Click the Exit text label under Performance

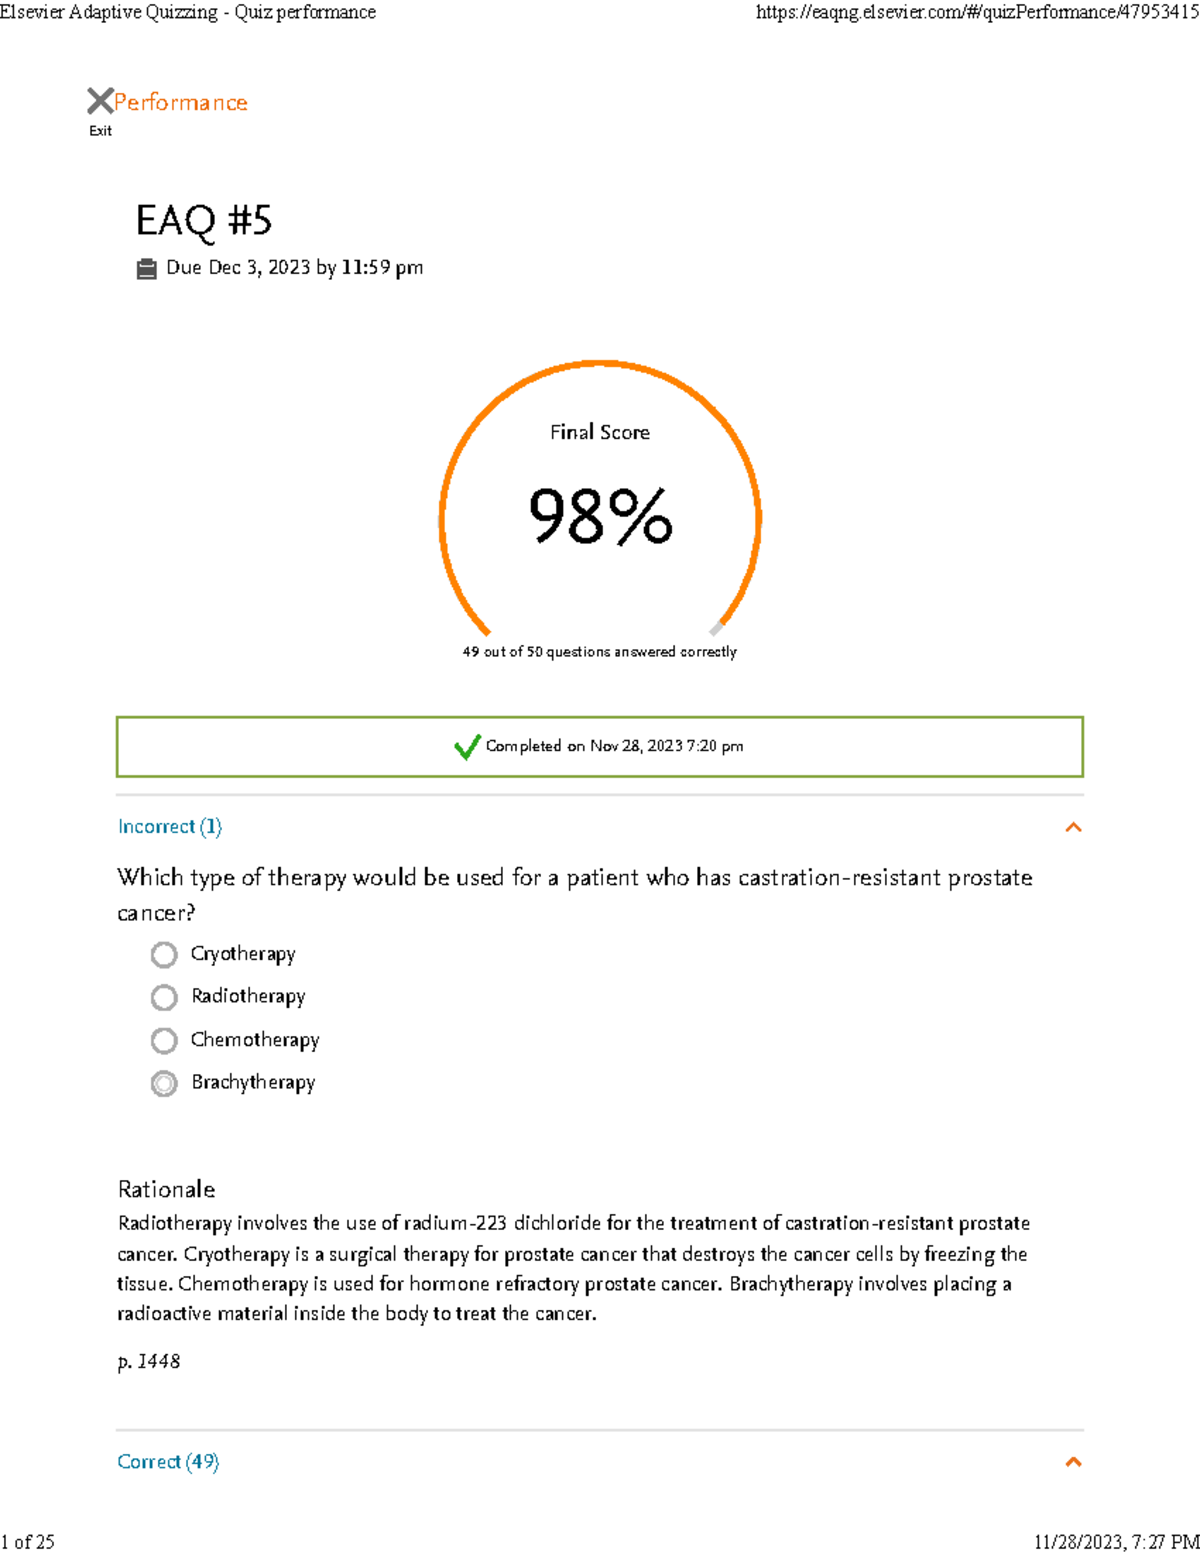[x=99, y=130]
